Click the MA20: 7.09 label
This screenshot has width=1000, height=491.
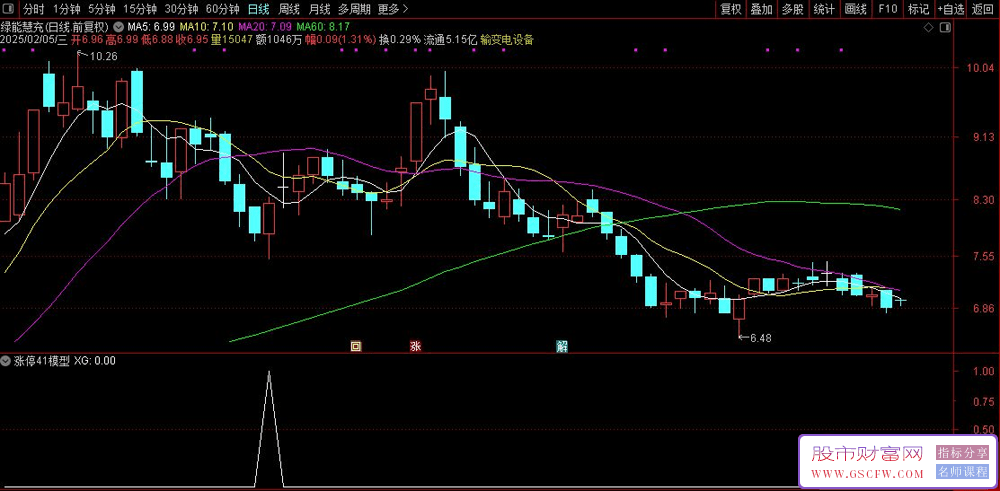265,27
